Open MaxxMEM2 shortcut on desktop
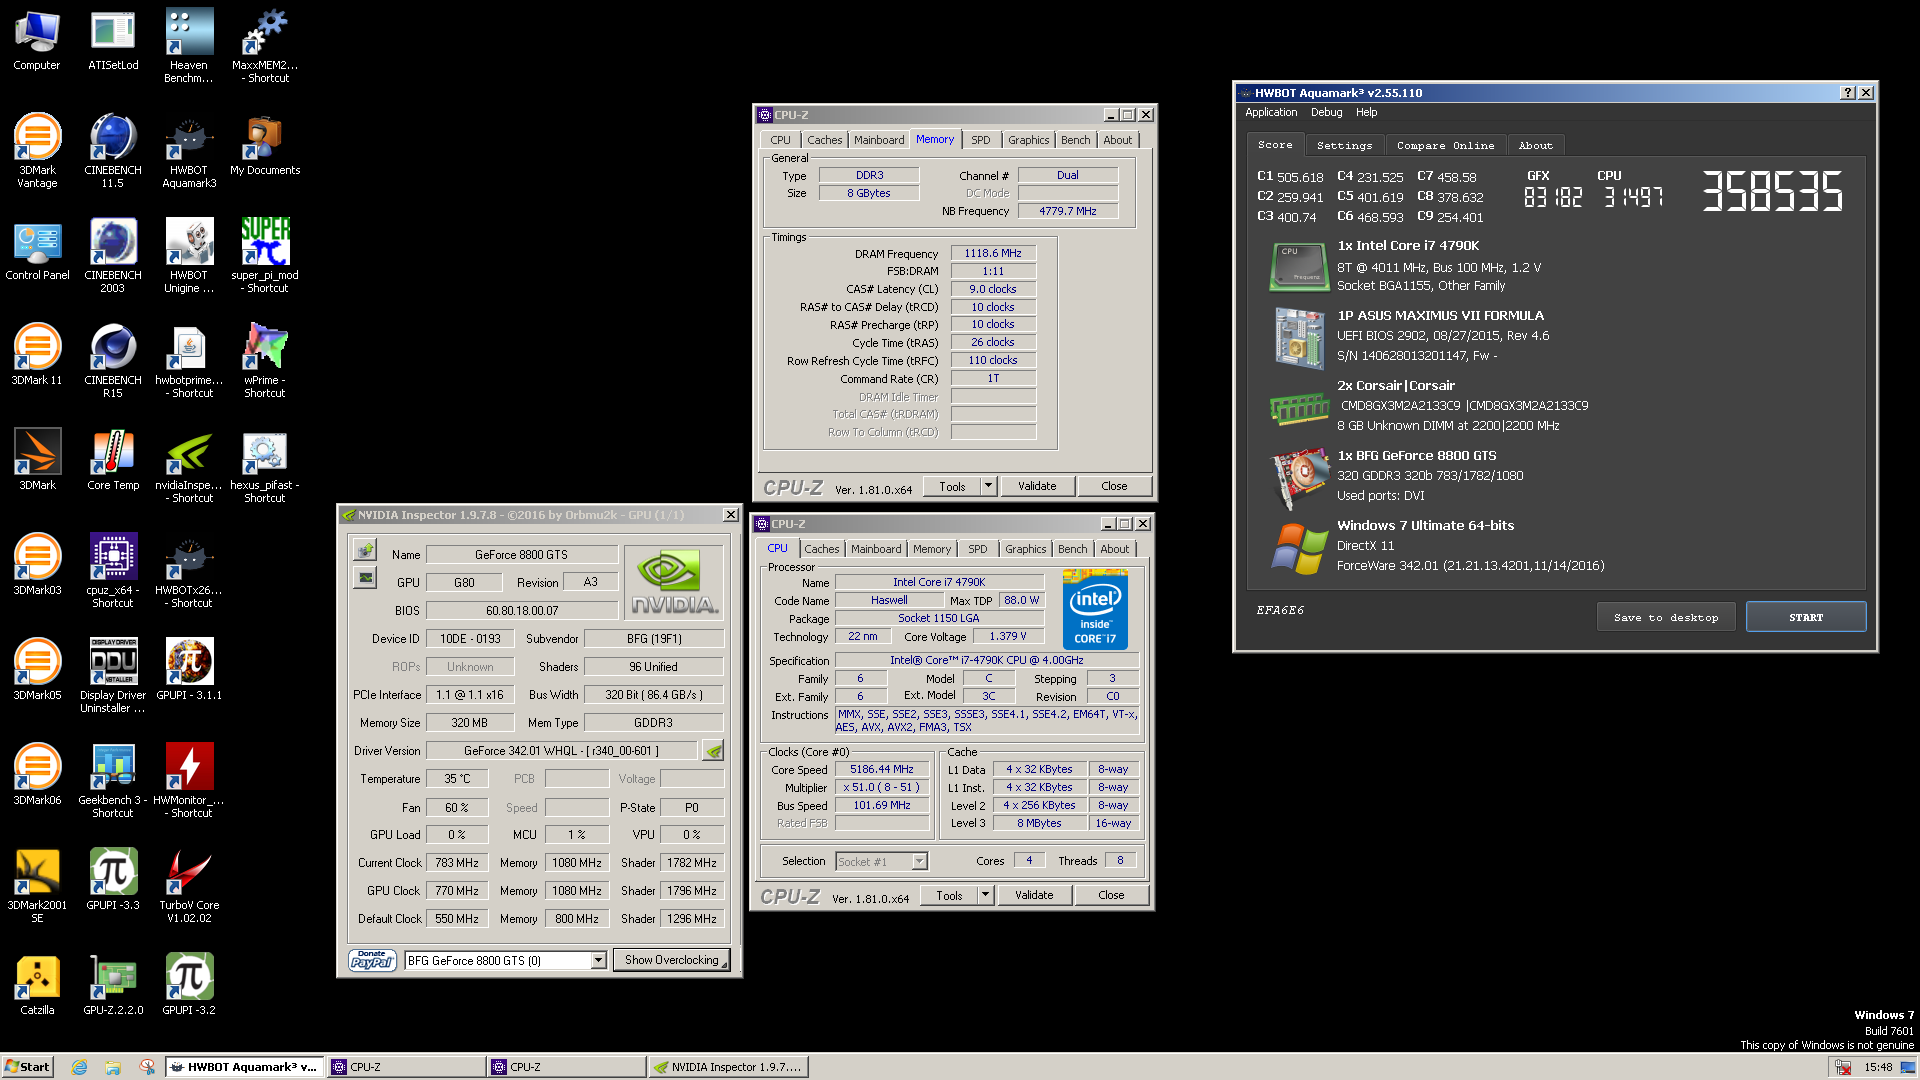This screenshot has height=1080, width=1920. tap(265, 46)
